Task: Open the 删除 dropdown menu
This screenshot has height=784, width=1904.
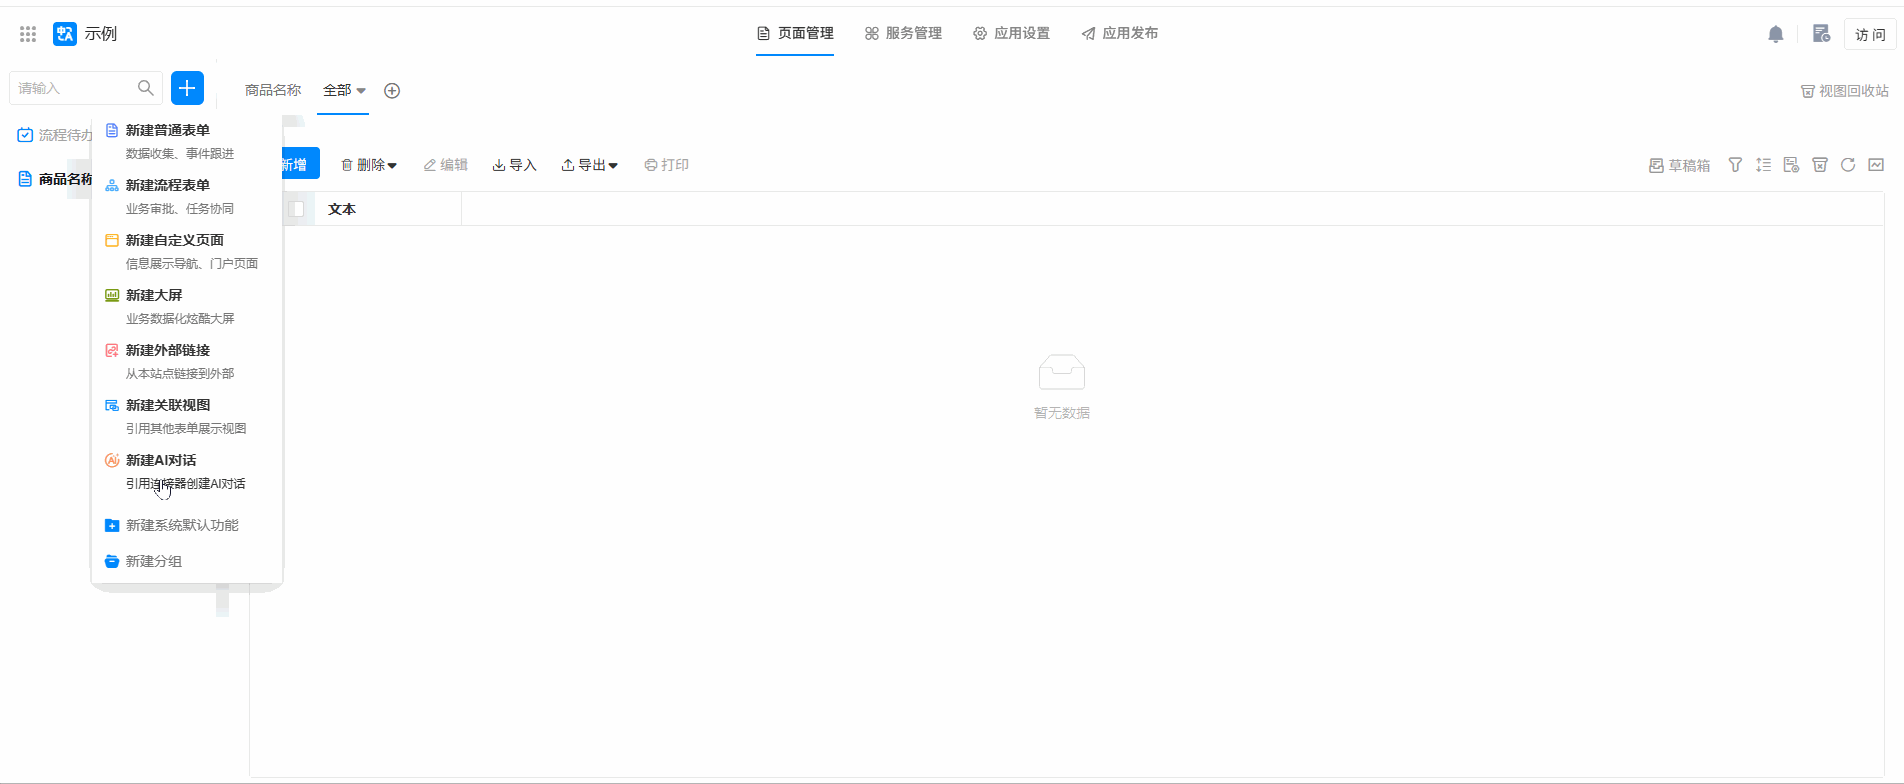Action: [369, 165]
